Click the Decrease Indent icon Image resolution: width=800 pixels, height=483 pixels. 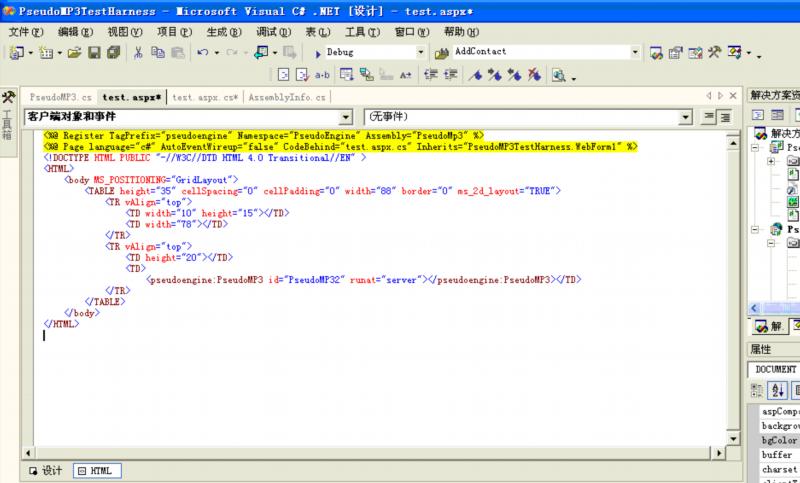click(431, 75)
